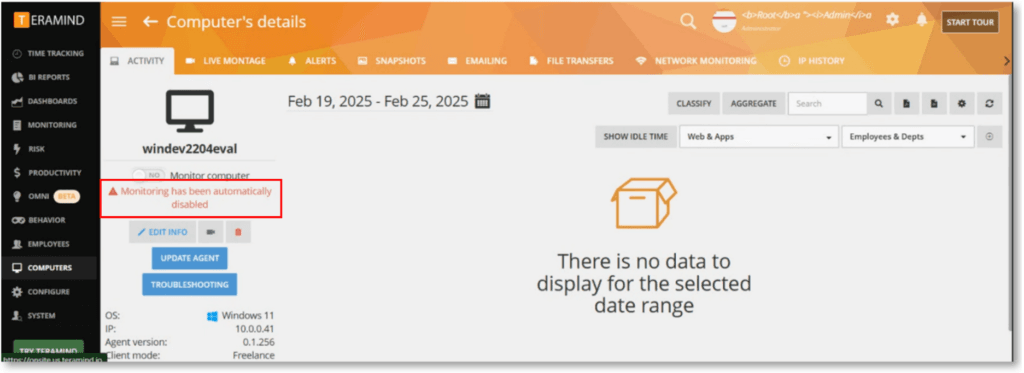Open the File Transfers tab
The height and width of the screenshot is (373, 1024).
coord(571,61)
